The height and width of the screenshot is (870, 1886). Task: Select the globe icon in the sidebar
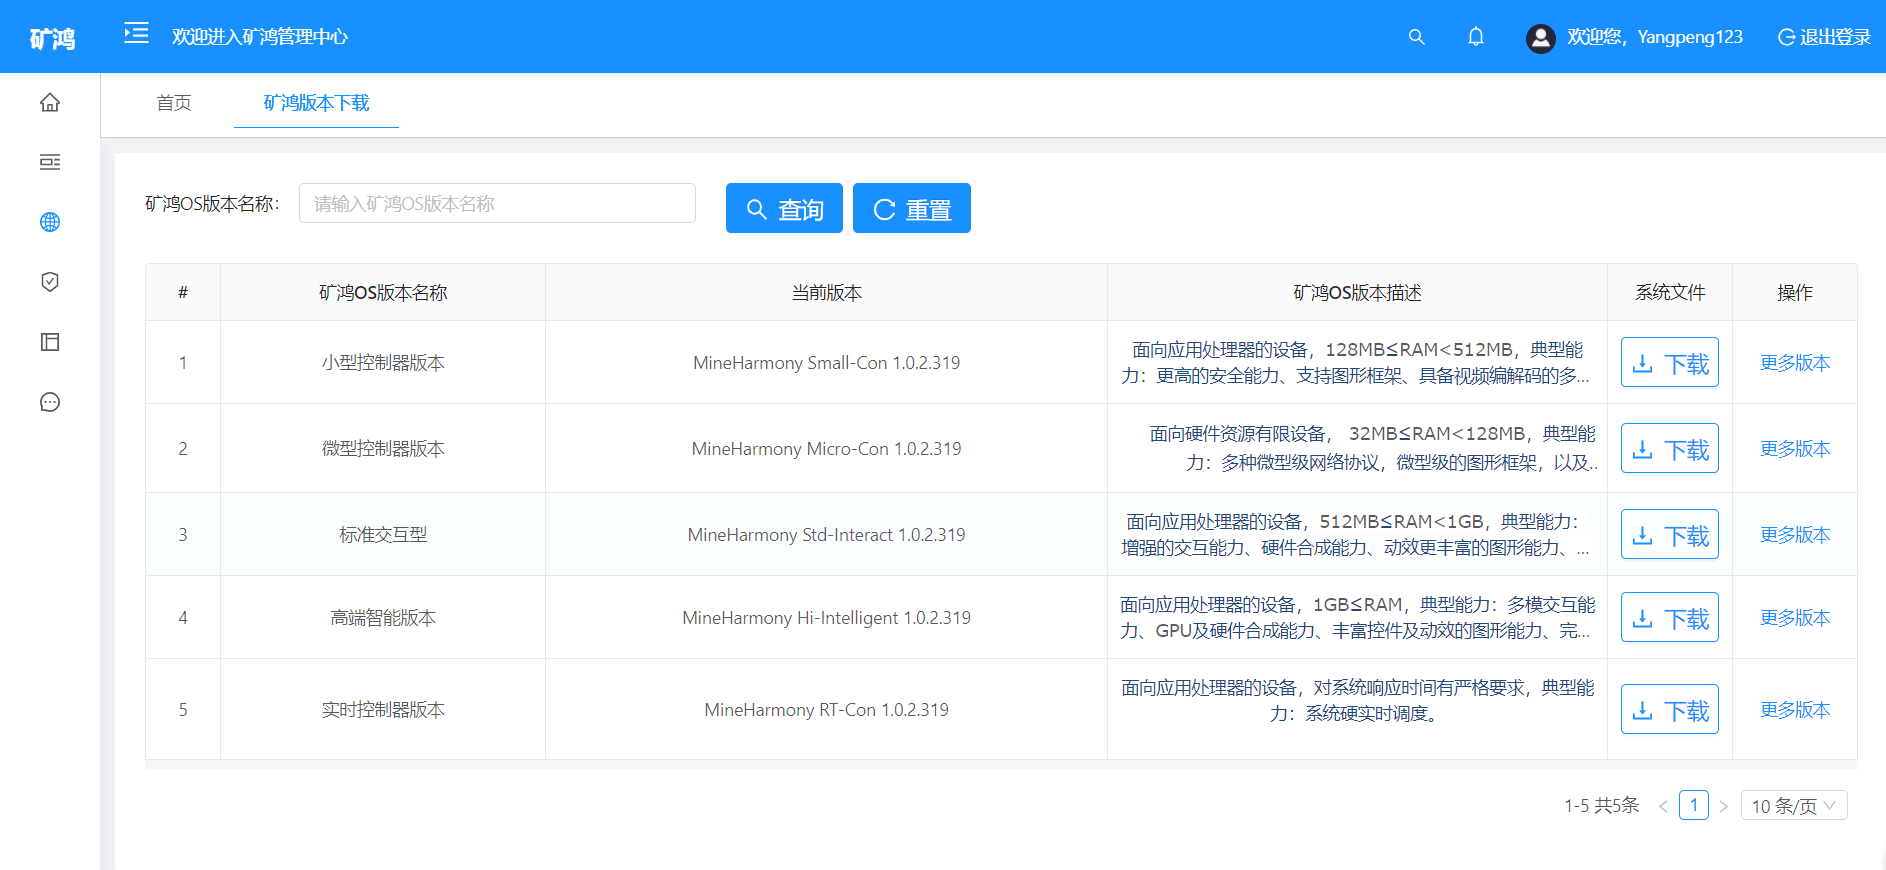[50, 222]
